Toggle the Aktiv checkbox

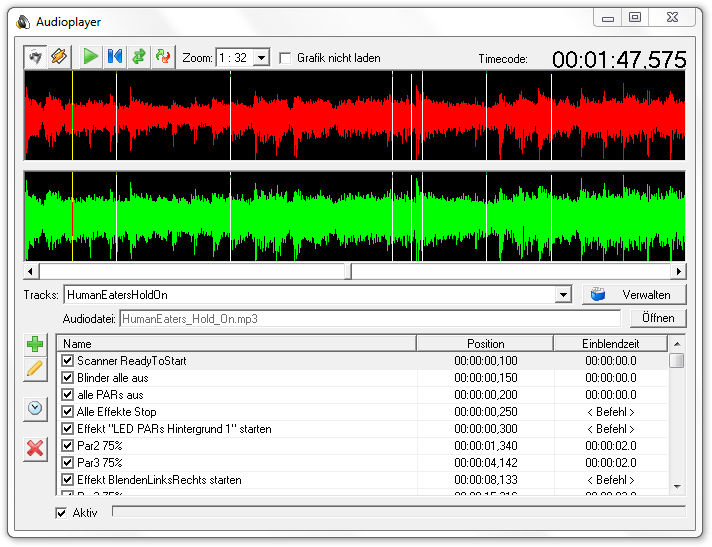click(x=62, y=513)
